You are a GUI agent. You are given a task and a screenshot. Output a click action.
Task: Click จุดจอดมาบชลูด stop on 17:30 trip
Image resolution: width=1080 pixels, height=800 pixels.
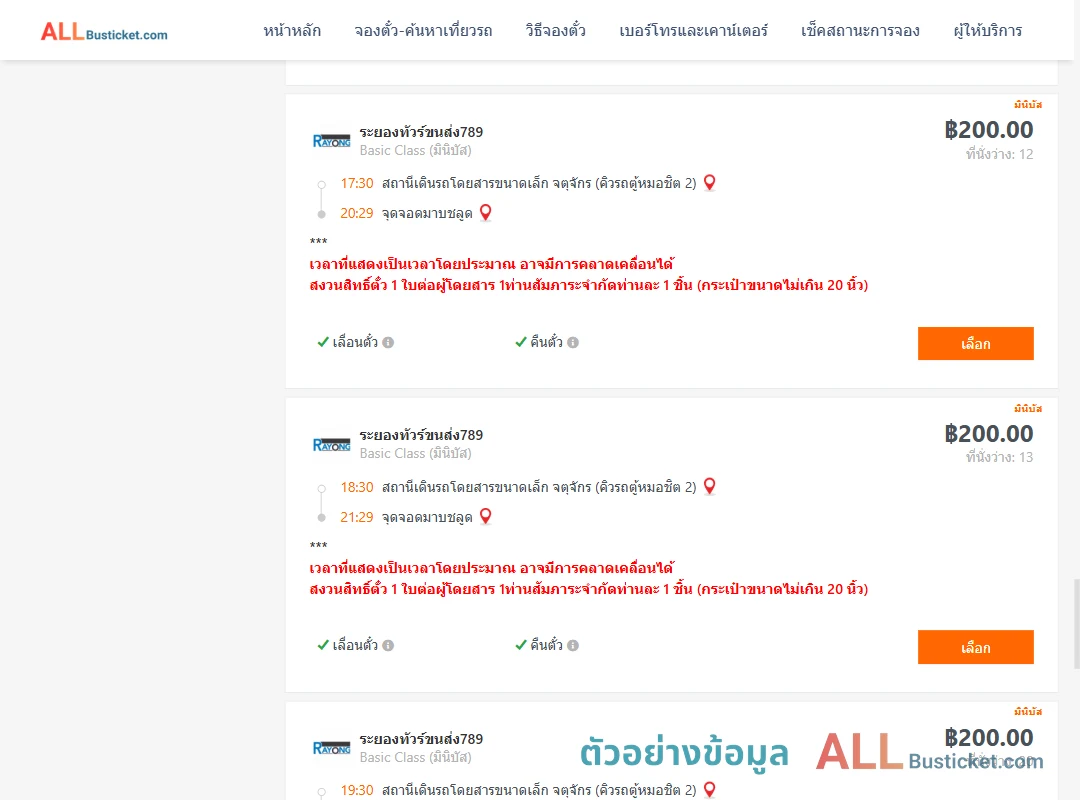[427, 213]
